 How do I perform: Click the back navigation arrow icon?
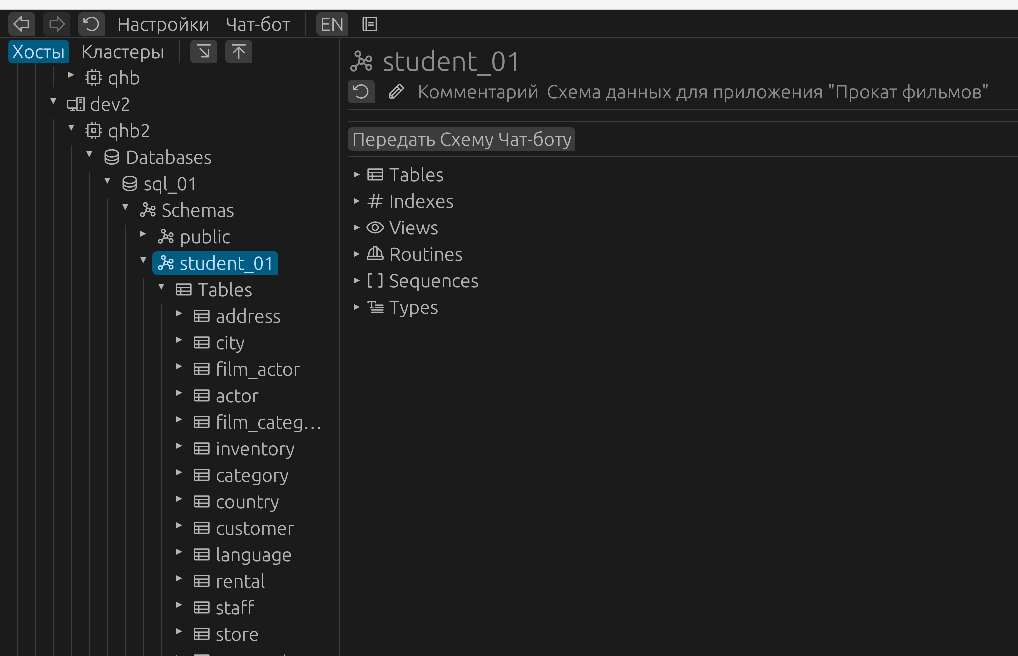(x=21, y=24)
